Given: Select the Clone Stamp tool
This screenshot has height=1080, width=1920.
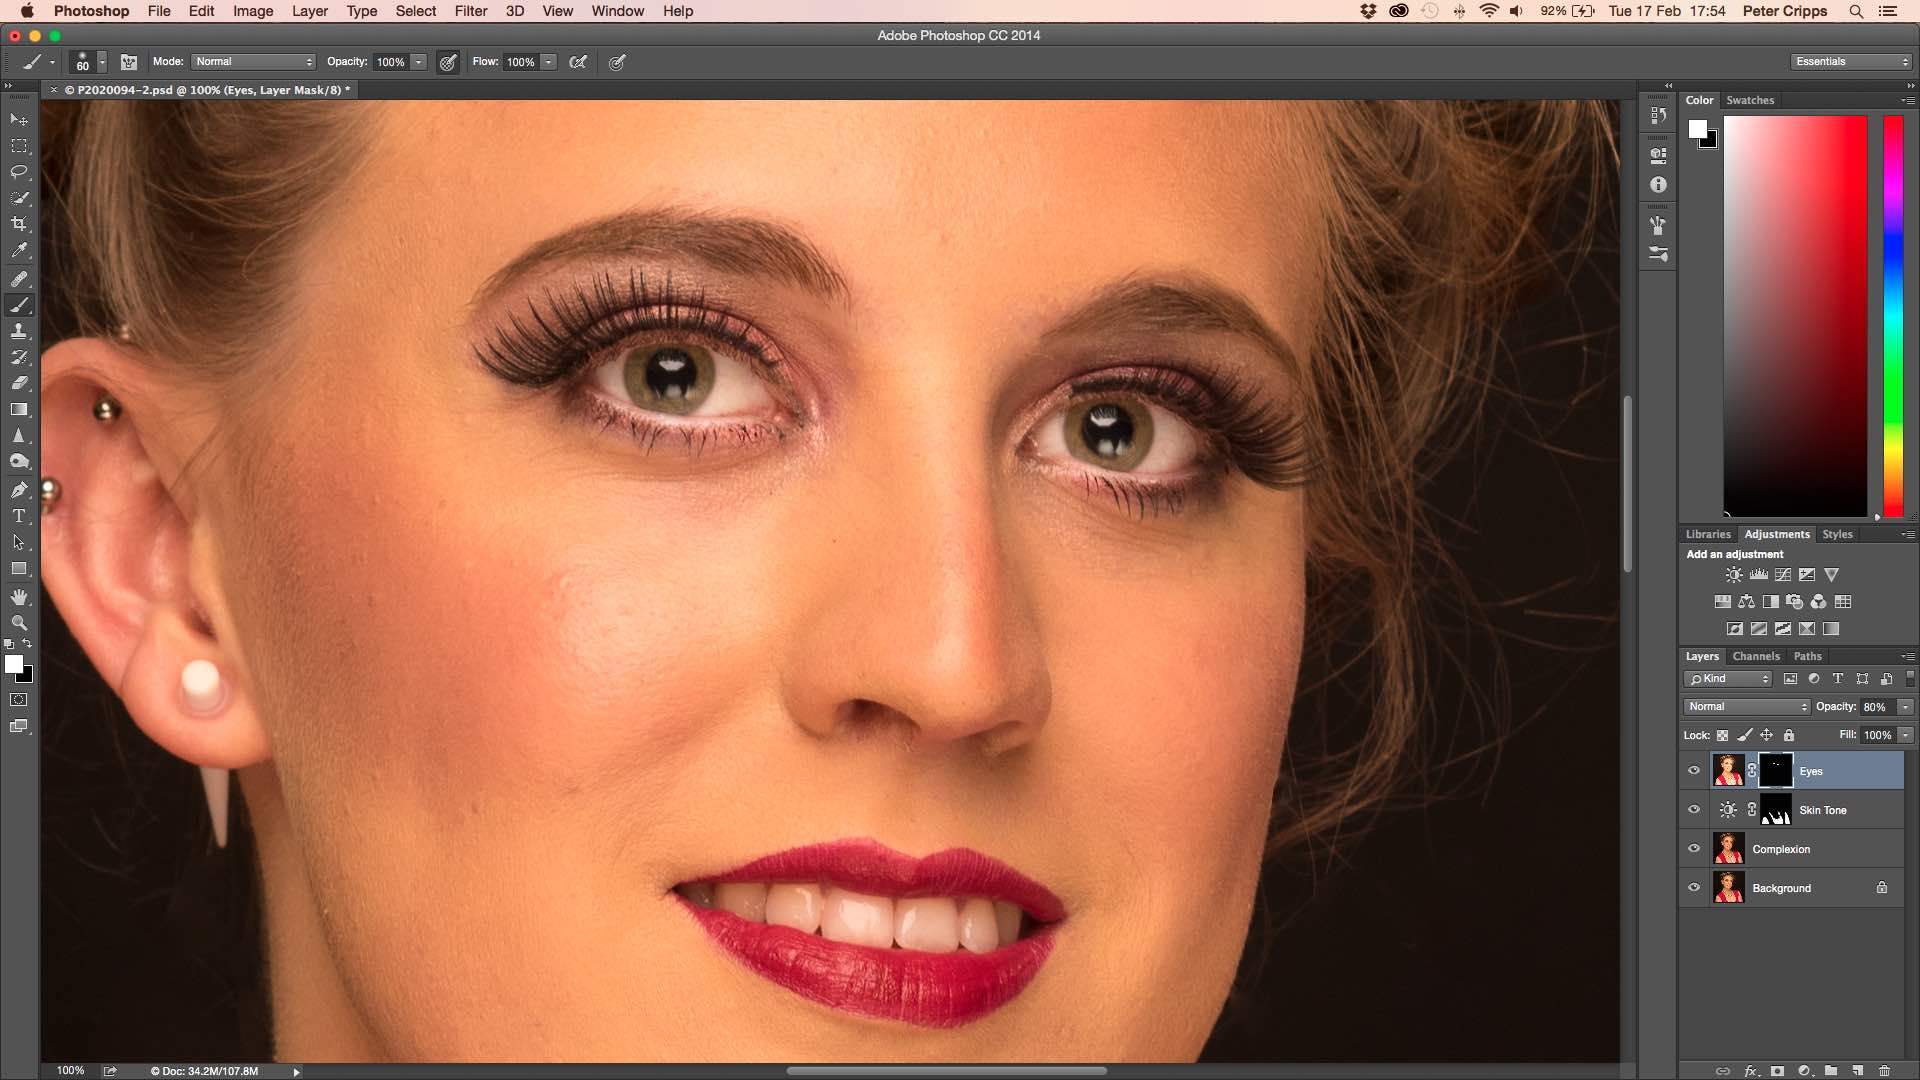Looking at the screenshot, I should point(19,331).
